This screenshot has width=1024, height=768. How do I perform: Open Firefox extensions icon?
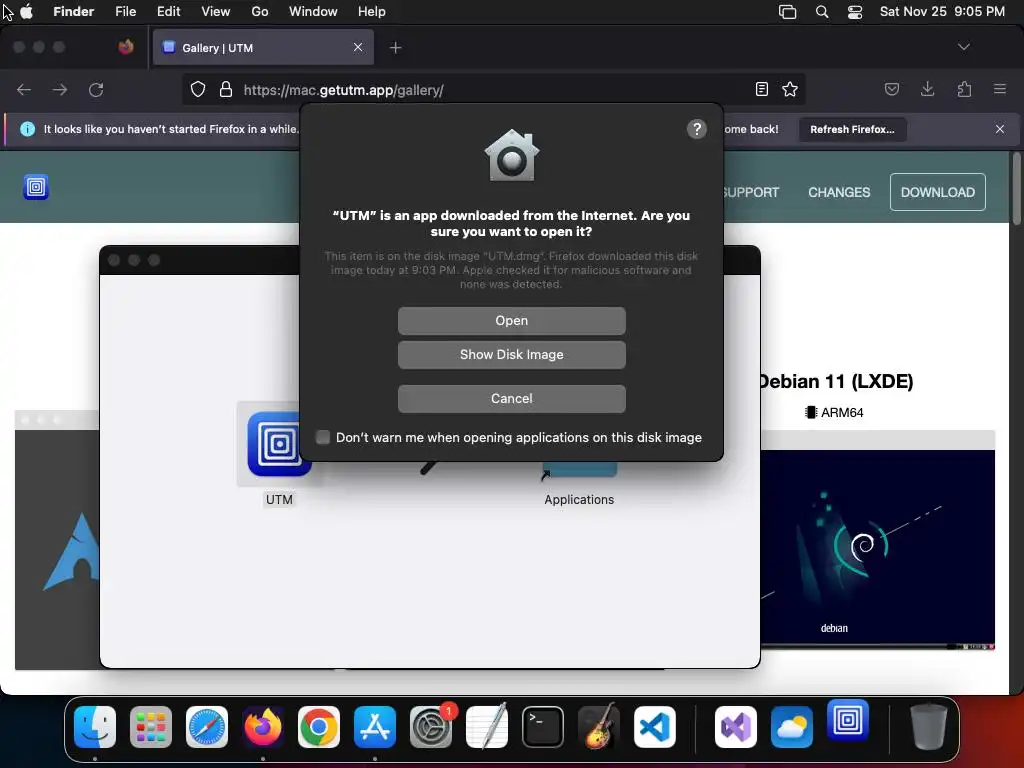pyautogui.click(x=964, y=89)
